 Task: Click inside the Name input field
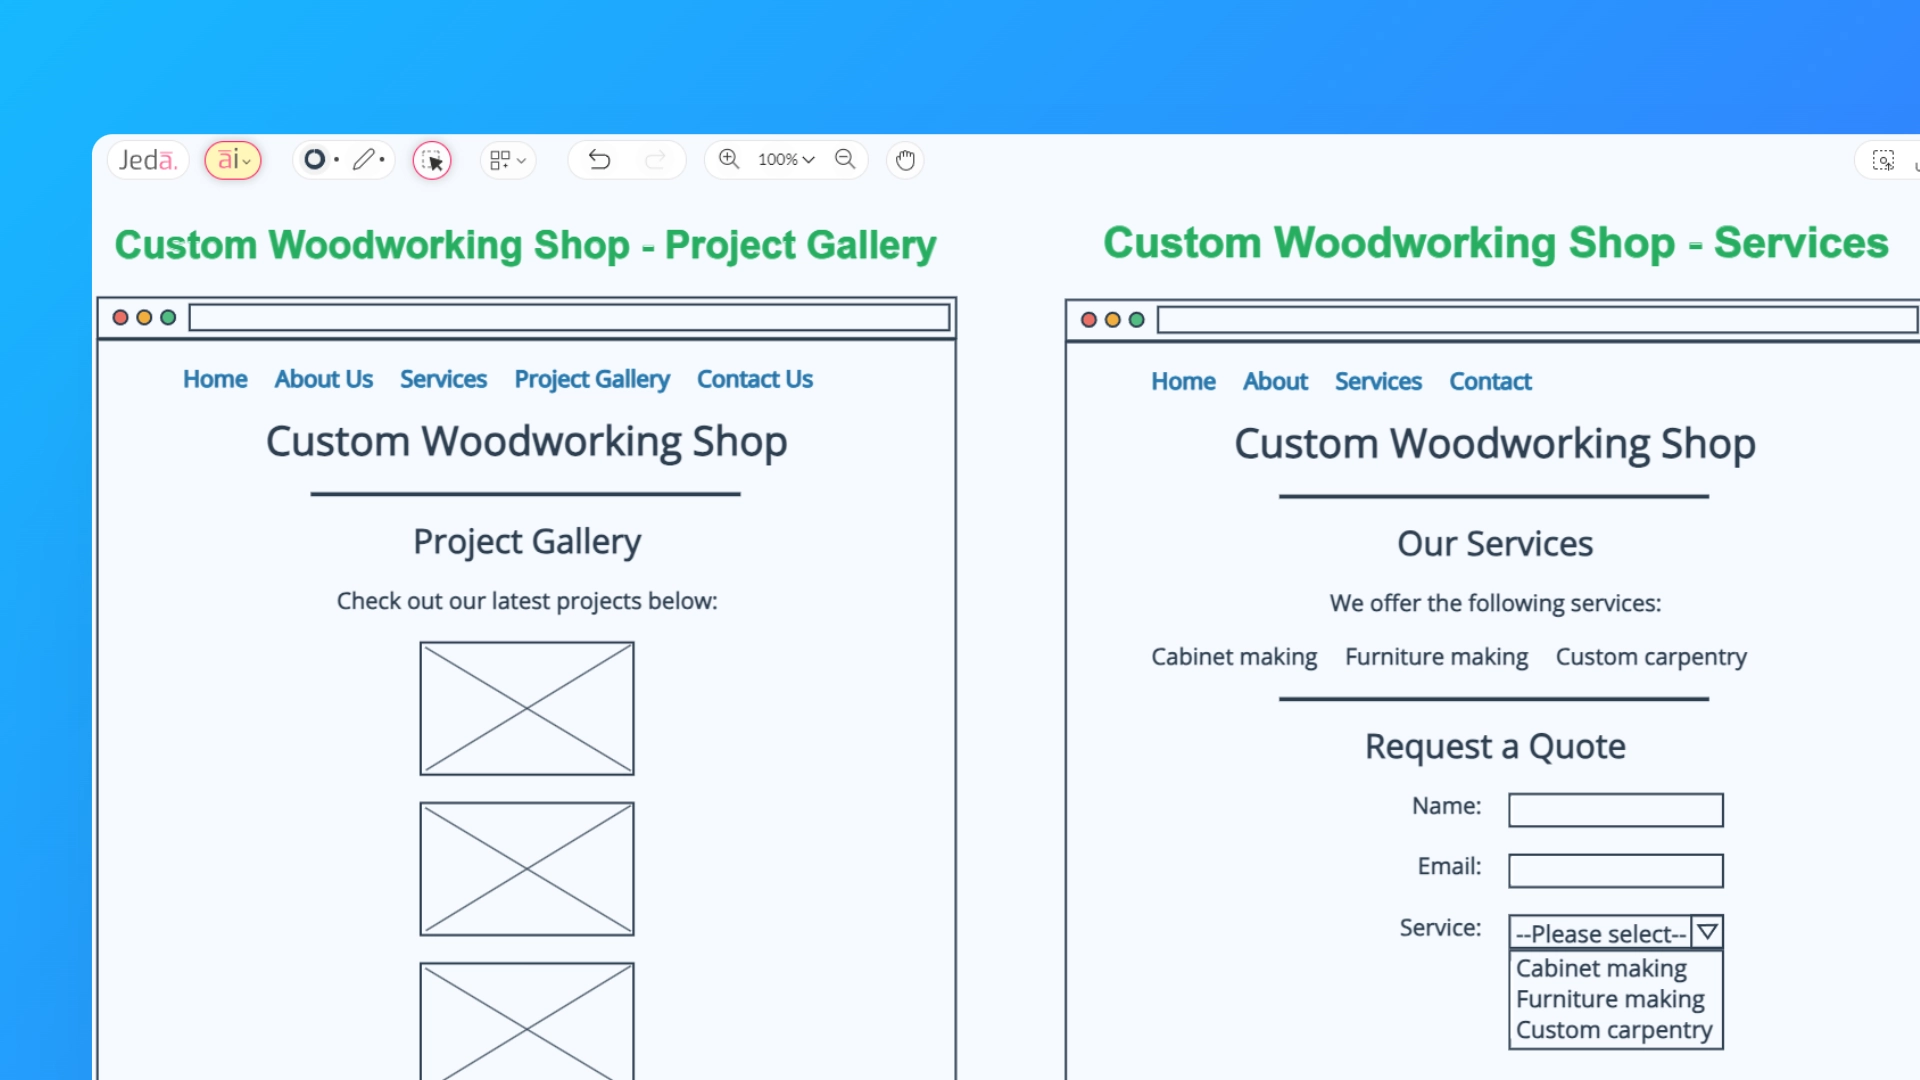tap(1614, 810)
